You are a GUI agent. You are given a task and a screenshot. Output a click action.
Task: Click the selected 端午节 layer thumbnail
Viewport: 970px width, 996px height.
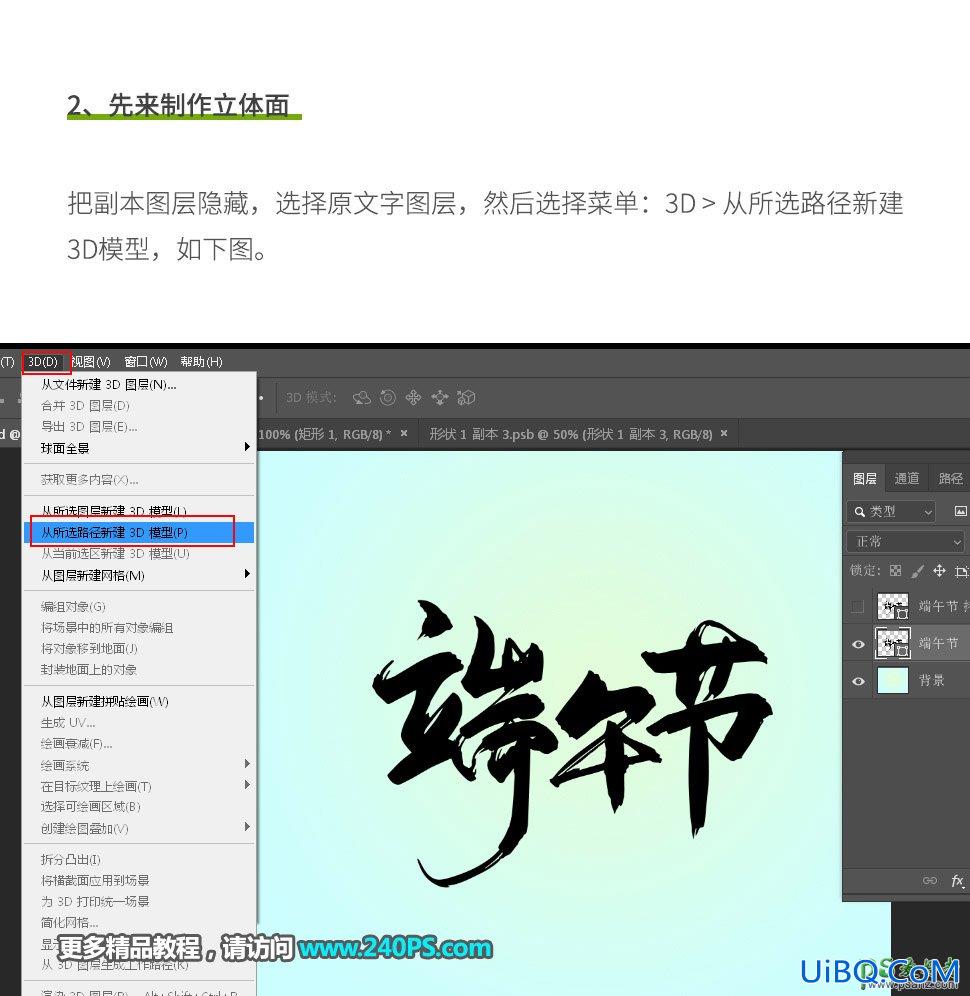click(893, 643)
